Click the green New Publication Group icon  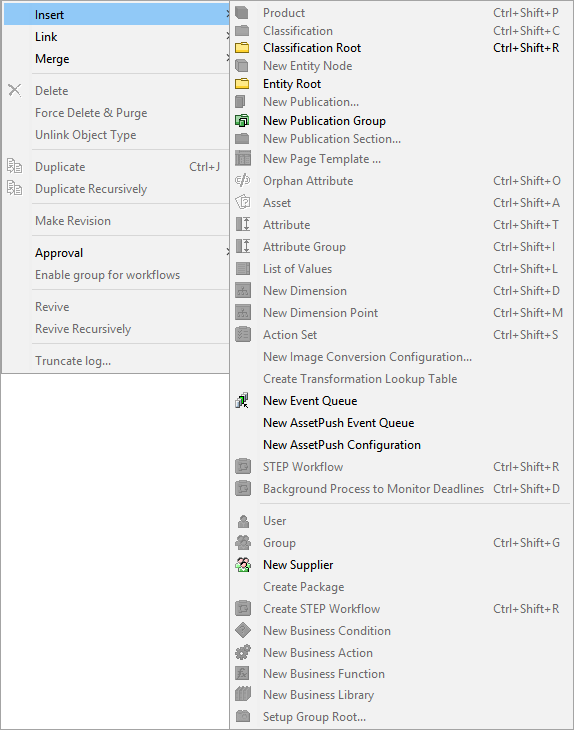[242, 121]
